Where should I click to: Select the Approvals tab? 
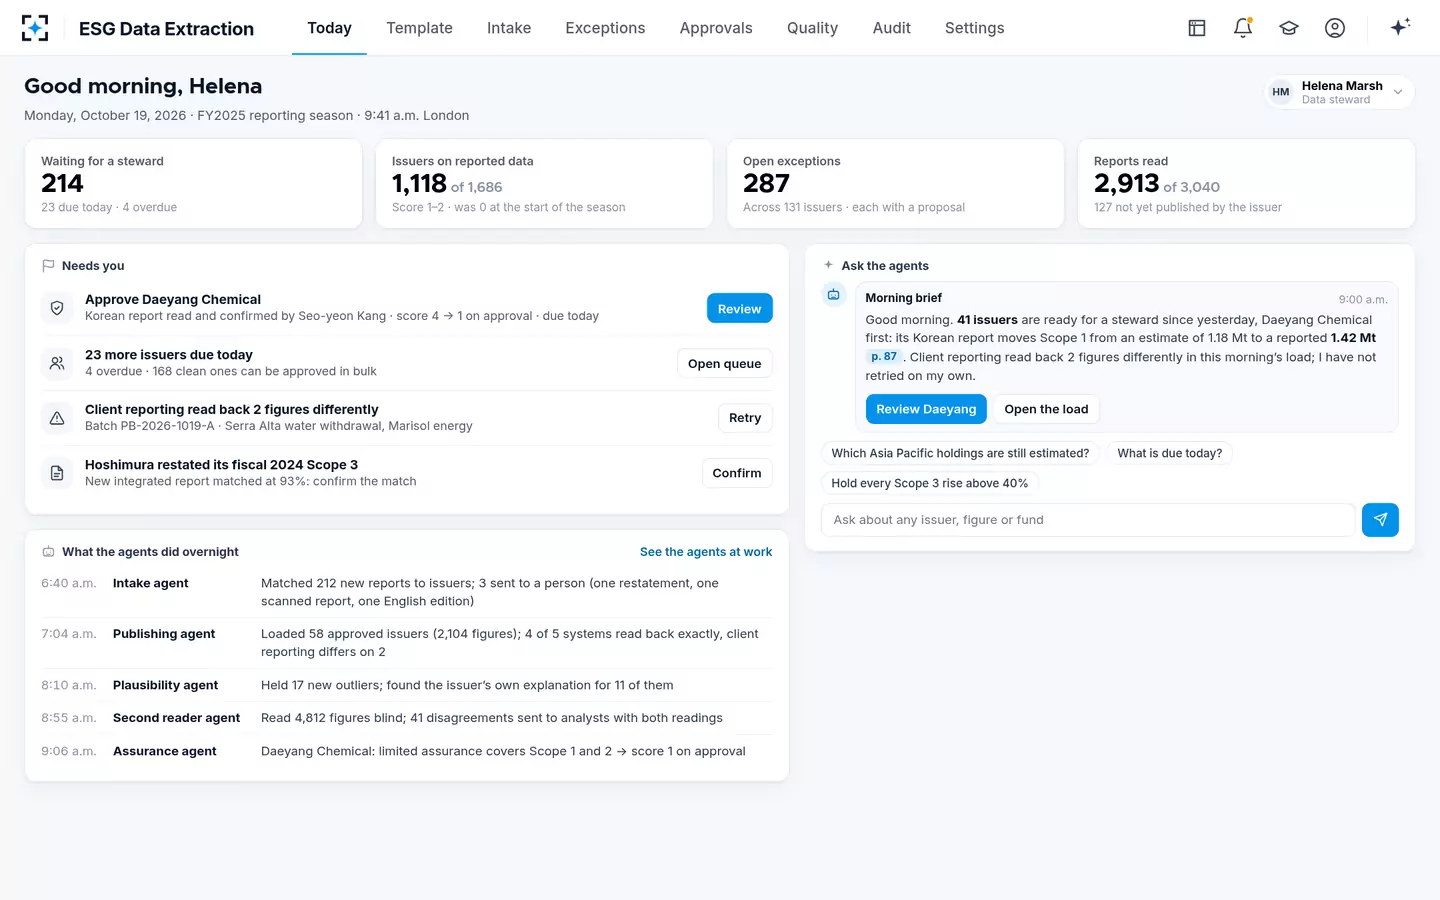tap(716, 28)
